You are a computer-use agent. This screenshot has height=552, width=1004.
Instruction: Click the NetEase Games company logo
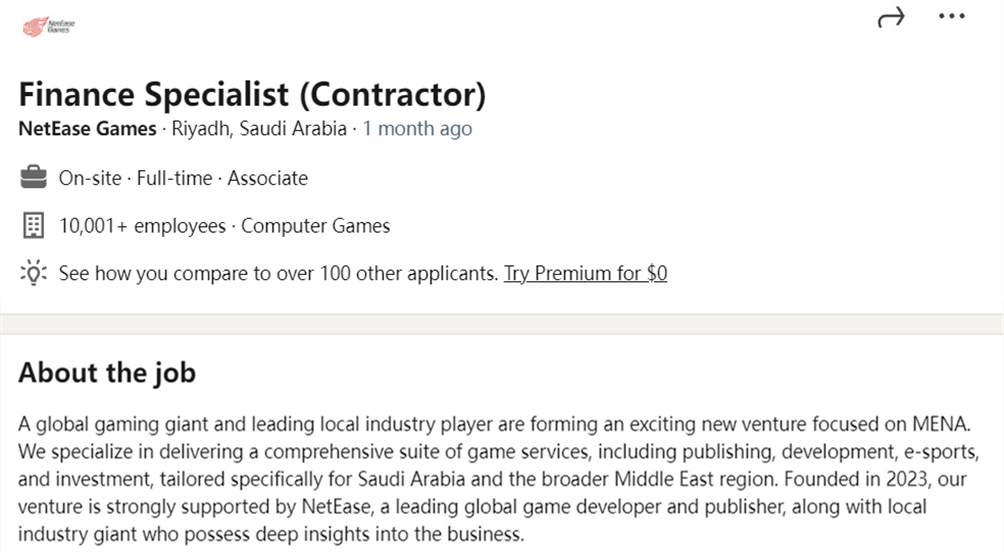coord(49,26)
